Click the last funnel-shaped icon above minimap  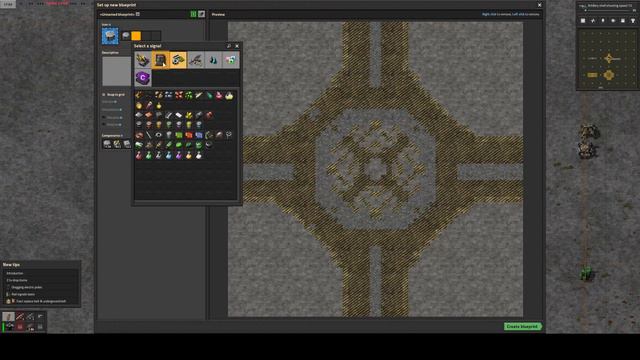point(633,20)
